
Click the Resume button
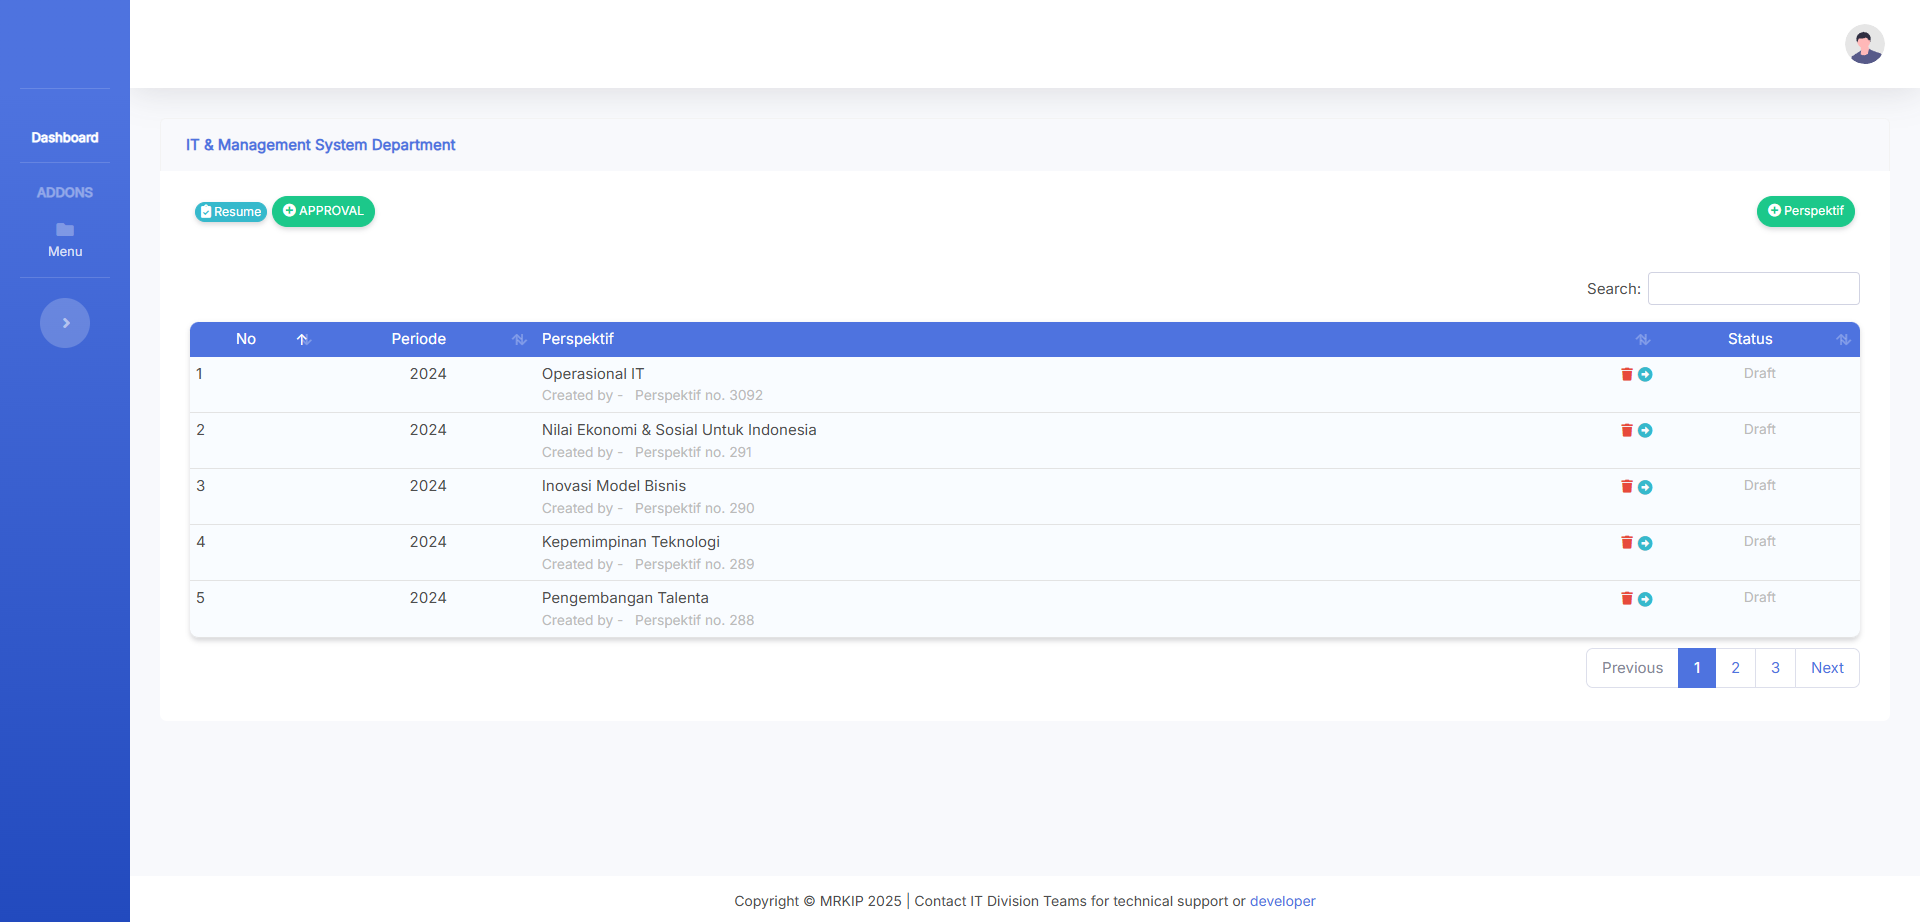pyautogui.click(x=231, y=212)
